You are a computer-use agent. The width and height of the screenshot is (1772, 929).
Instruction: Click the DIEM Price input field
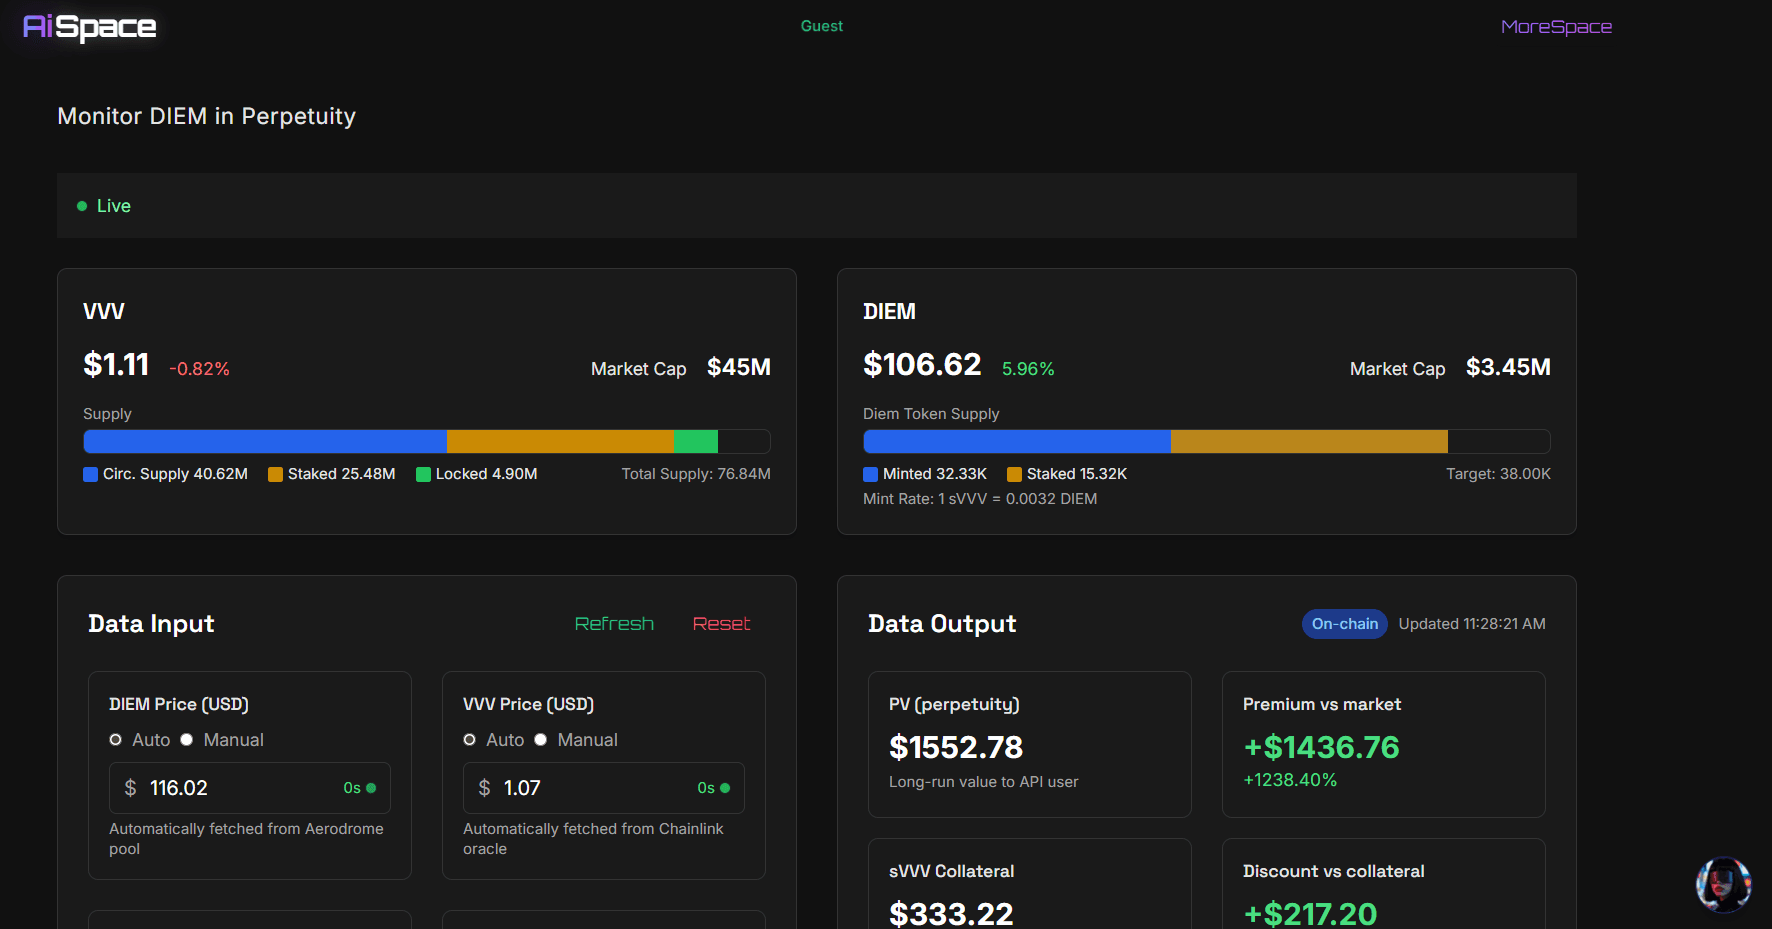click(x=250, y=788)
